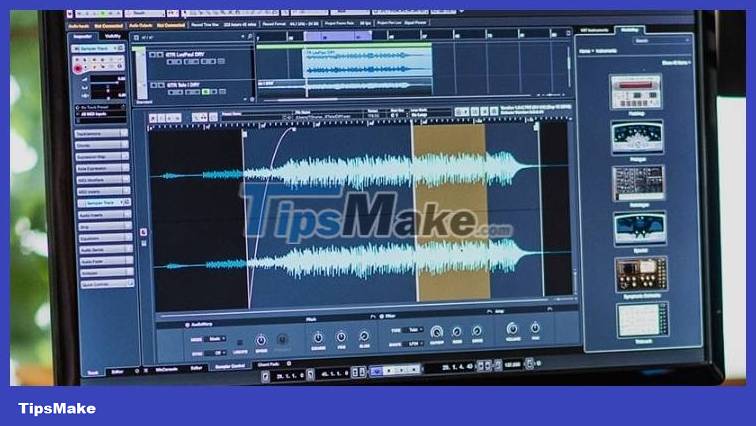
Task: Click the Filter Cutoff knob
Action: [436, 332]
